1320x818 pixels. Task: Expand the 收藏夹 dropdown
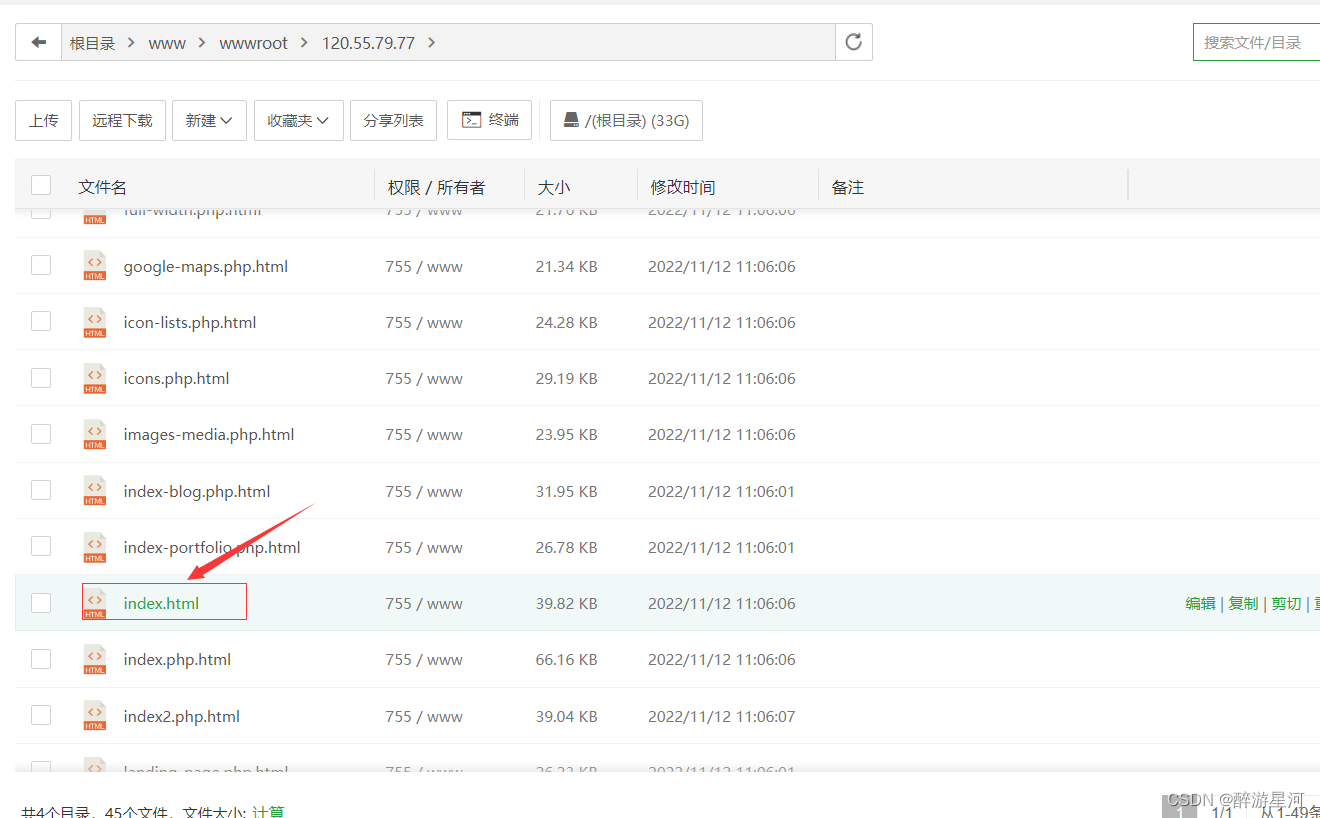coord(298,120)
